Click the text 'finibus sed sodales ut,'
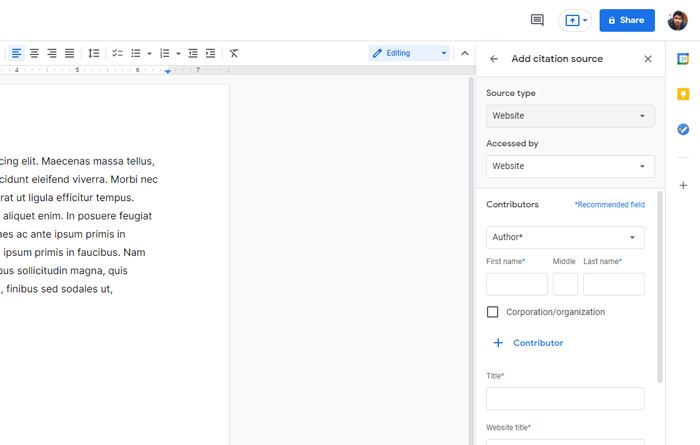This screenshot has width=700, height=445. [59, 289]
